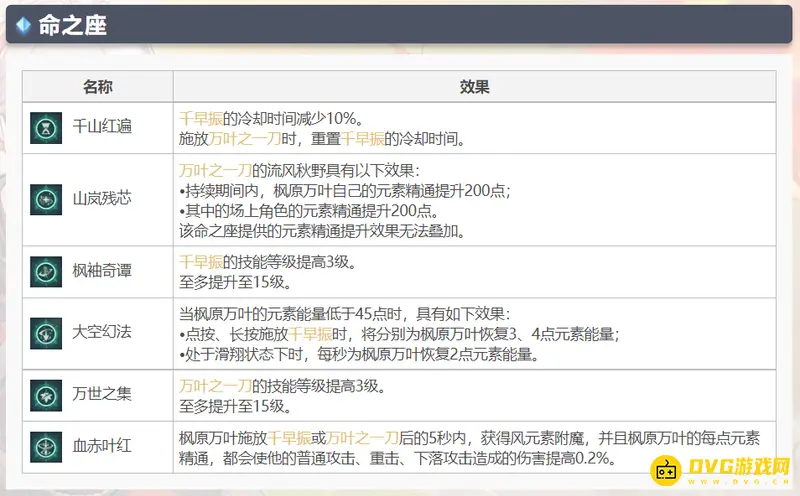Click the 万世之集 constellation icon

46,395
